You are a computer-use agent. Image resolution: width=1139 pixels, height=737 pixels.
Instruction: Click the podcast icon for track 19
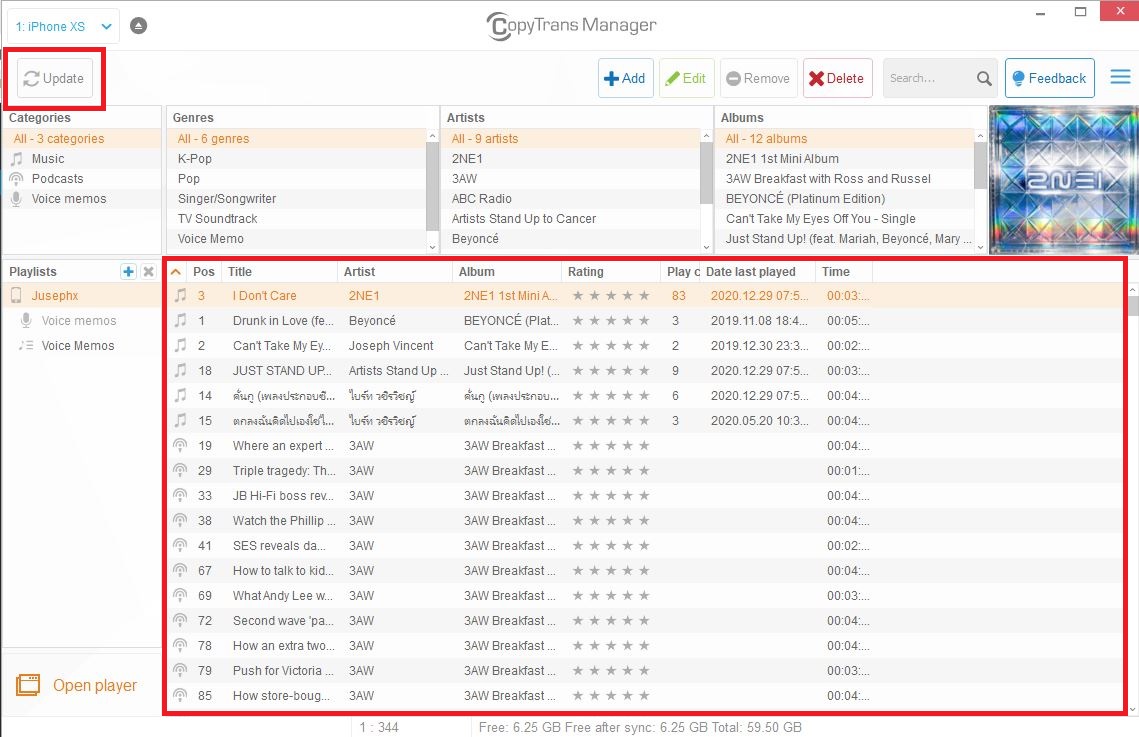[x=180, y=446]
